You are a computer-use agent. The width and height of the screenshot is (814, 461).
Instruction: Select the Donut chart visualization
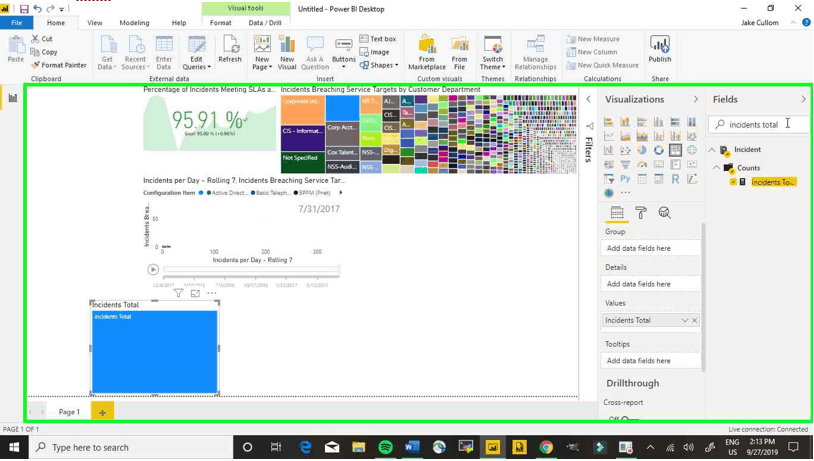658,150
